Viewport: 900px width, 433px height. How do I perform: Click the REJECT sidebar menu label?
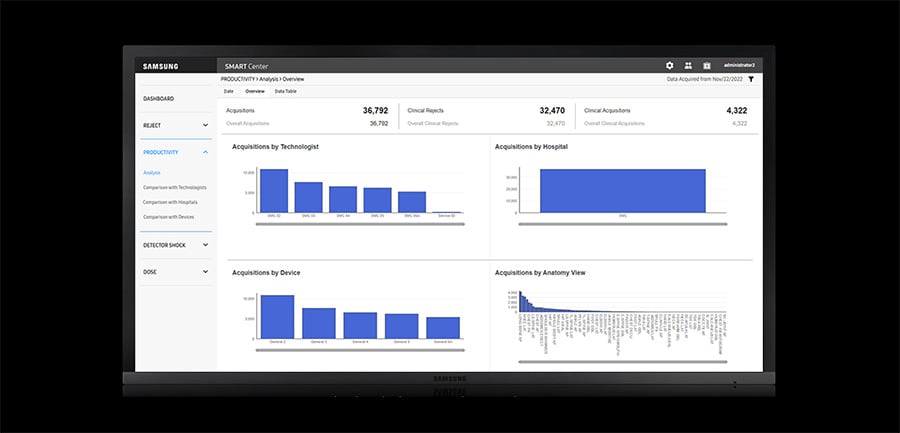[152, 125]
